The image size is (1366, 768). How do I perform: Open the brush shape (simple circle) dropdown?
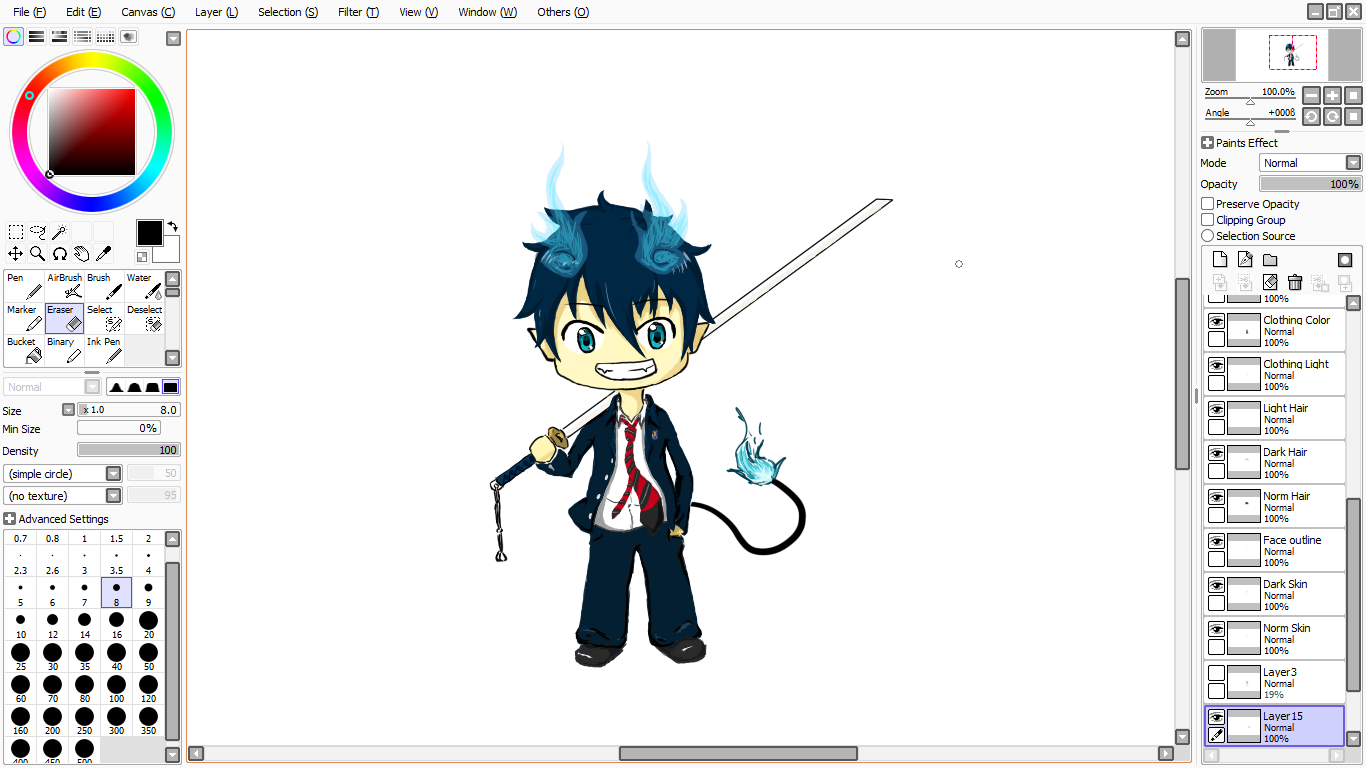click(63, 474)
